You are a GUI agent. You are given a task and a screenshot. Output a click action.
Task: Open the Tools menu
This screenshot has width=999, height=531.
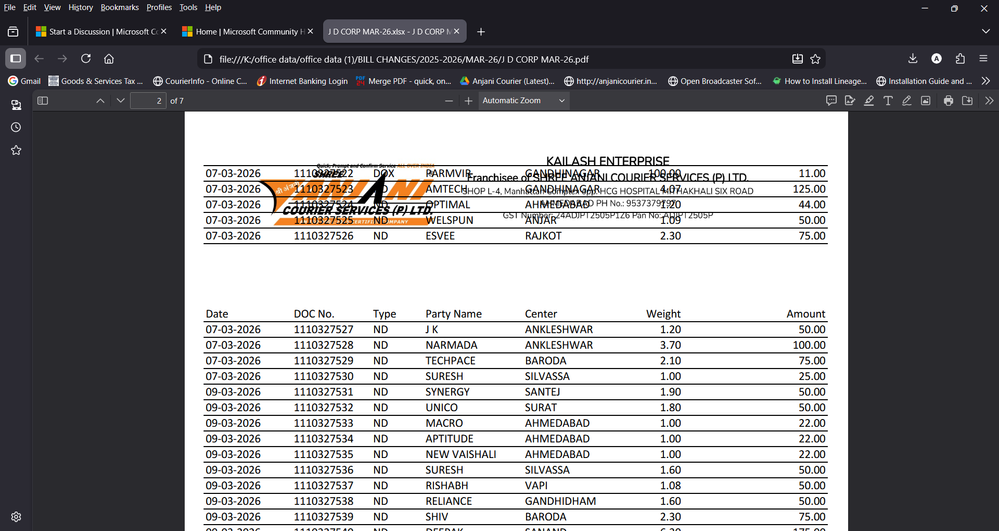(188, 8)
